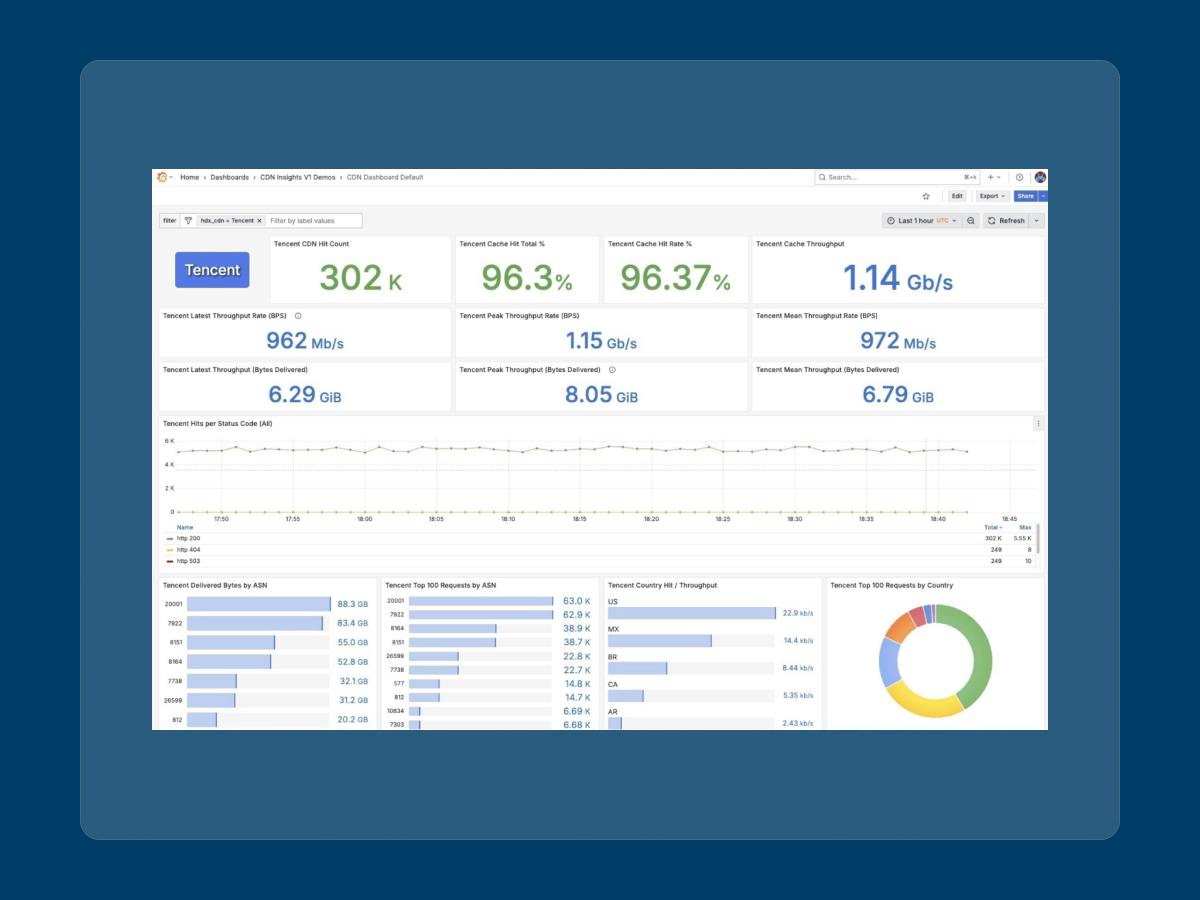The height and width of the screenshot is (900, 1200).
Task: Click CDN Dashboard Default breadcrumb
Action: pos(385,177)
